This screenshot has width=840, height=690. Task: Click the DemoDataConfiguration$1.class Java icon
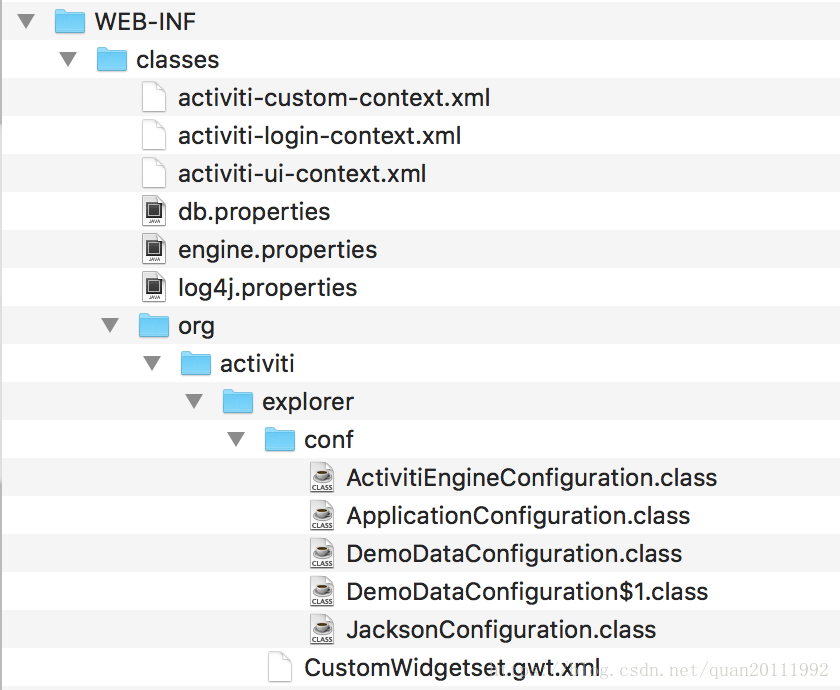(322, 591)
